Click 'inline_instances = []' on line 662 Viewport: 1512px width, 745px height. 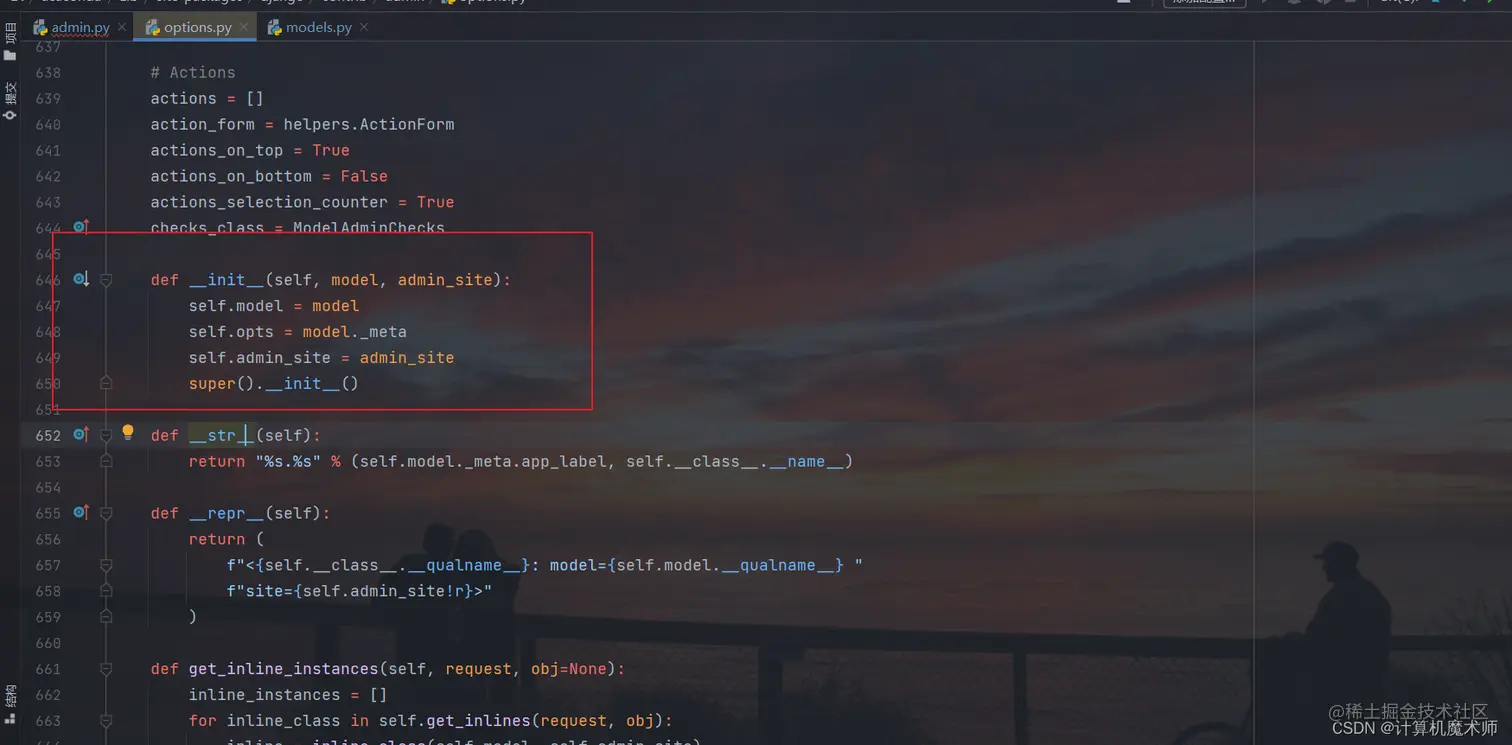[288, 695]
